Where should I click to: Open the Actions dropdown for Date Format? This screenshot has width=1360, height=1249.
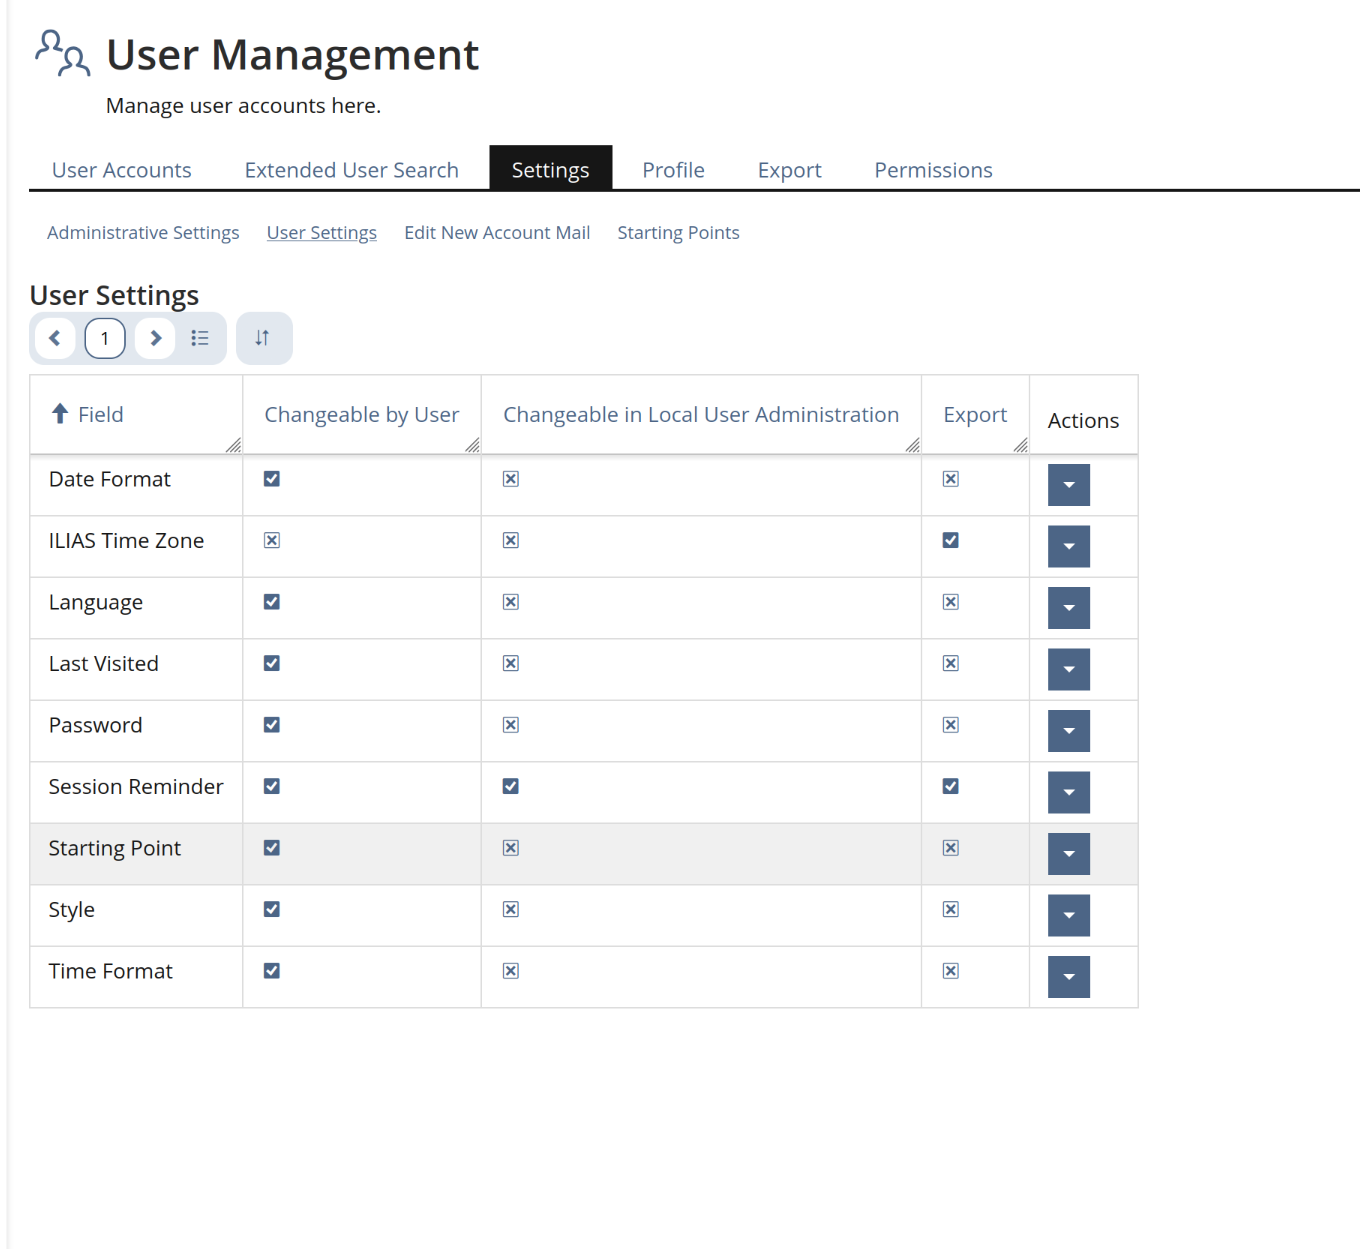(x=1069, y=485)
